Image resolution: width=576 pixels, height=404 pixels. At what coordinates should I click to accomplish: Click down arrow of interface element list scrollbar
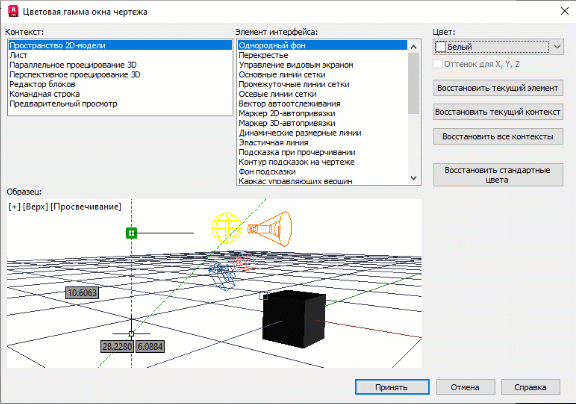pos(414,178)
